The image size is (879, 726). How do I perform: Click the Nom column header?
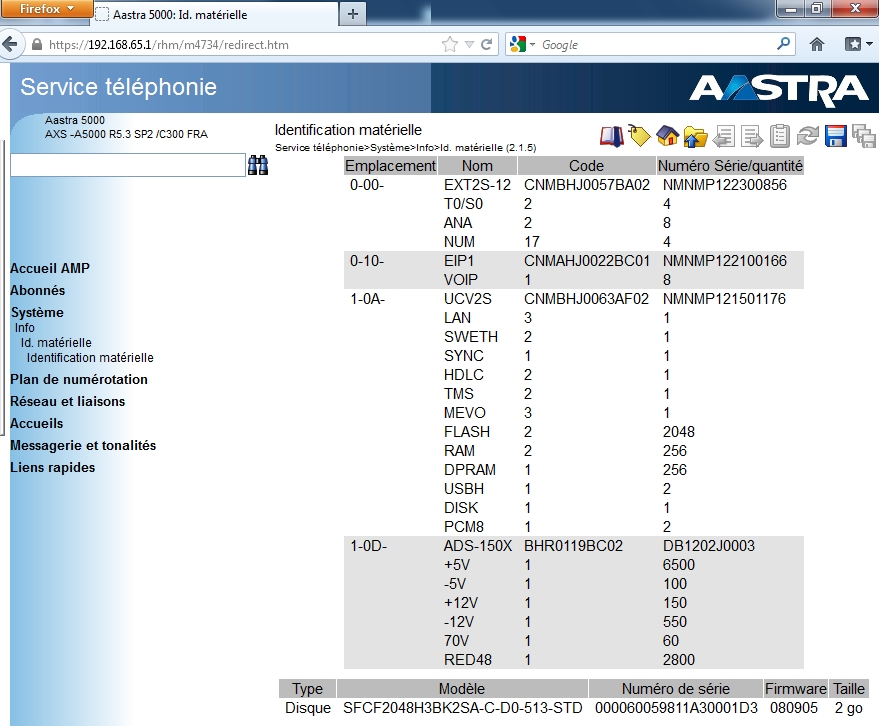[477, 166]
